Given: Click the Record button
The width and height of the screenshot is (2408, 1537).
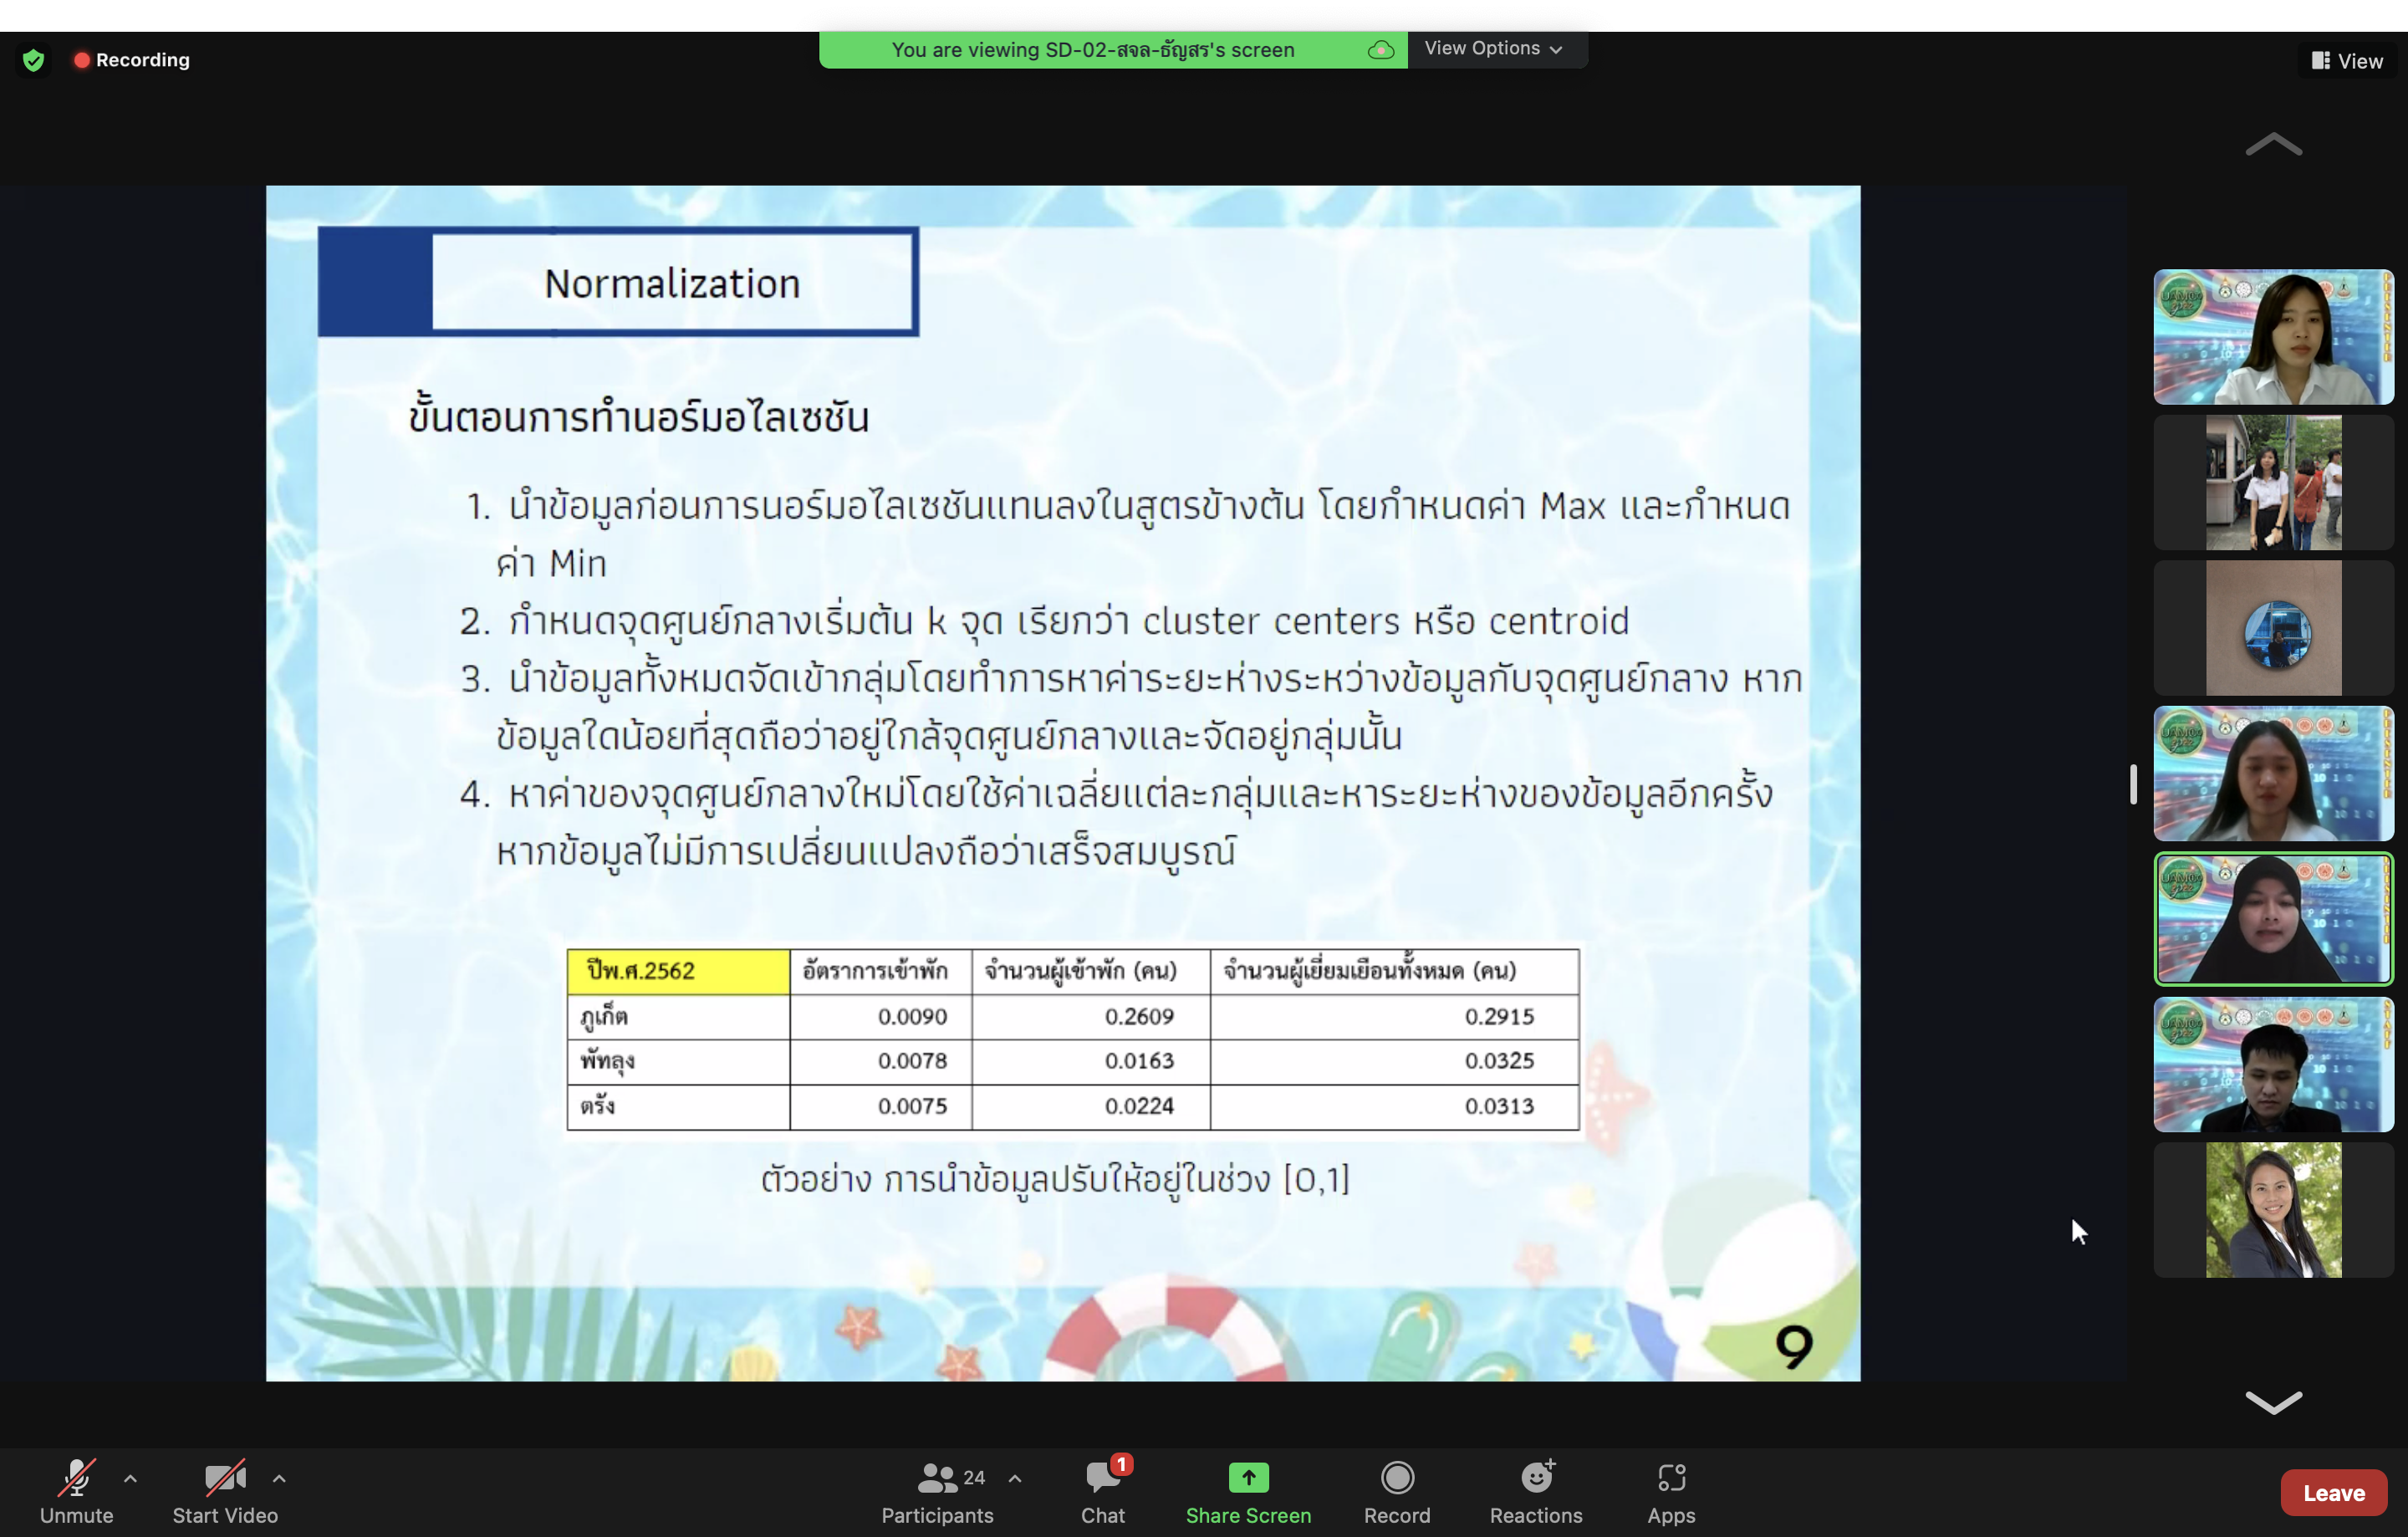Looking at the screenshot, I should (x=1397, y=1492).
